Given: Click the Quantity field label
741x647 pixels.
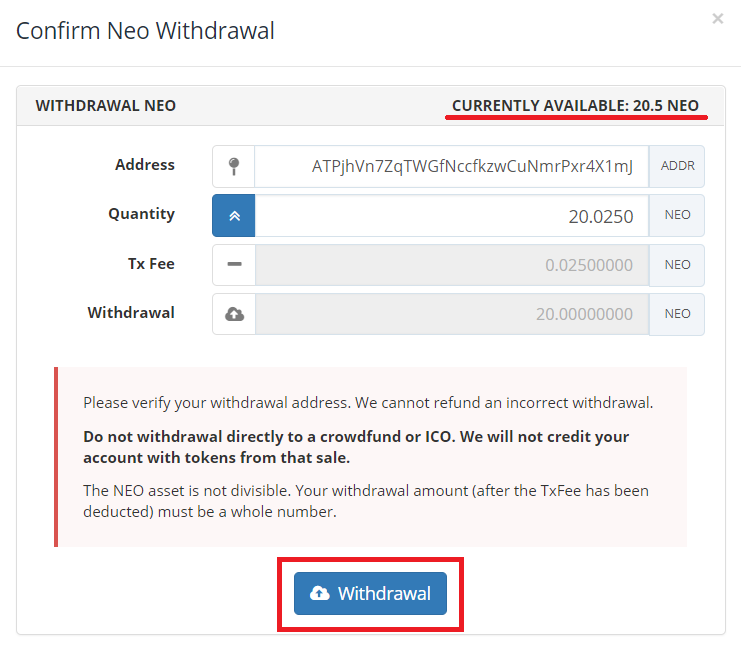Looking at the screenshot, I should tap(141, 214).
